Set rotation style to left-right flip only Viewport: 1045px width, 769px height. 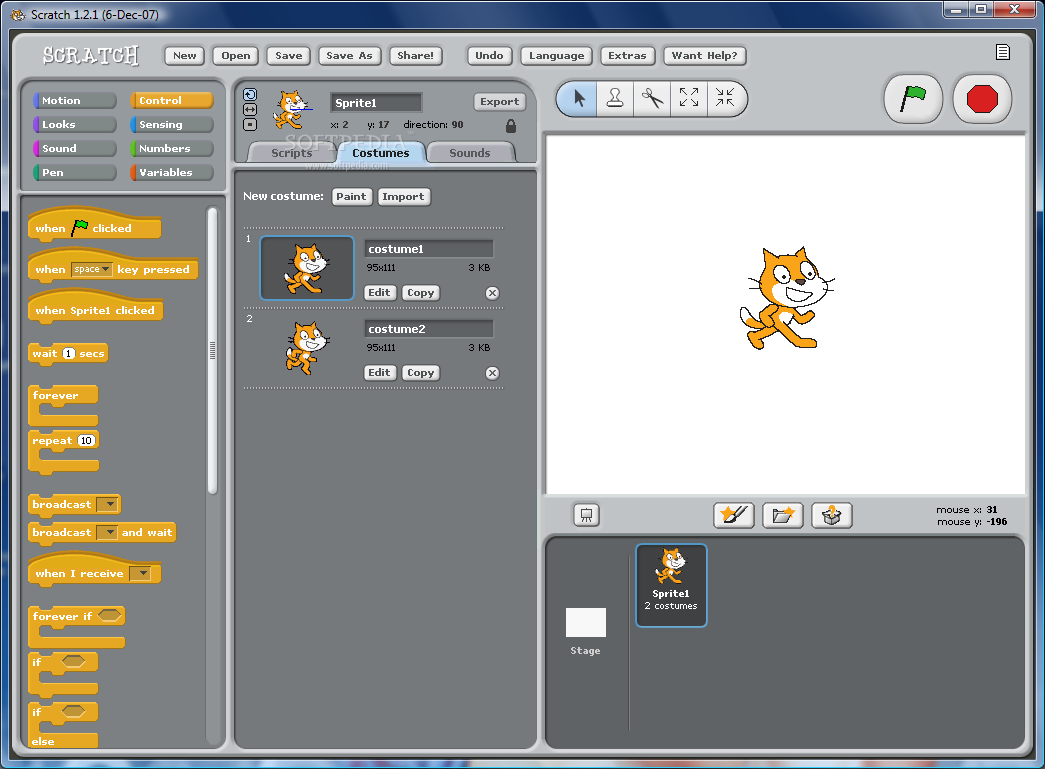pyautogui.click(x=250, y=109)
